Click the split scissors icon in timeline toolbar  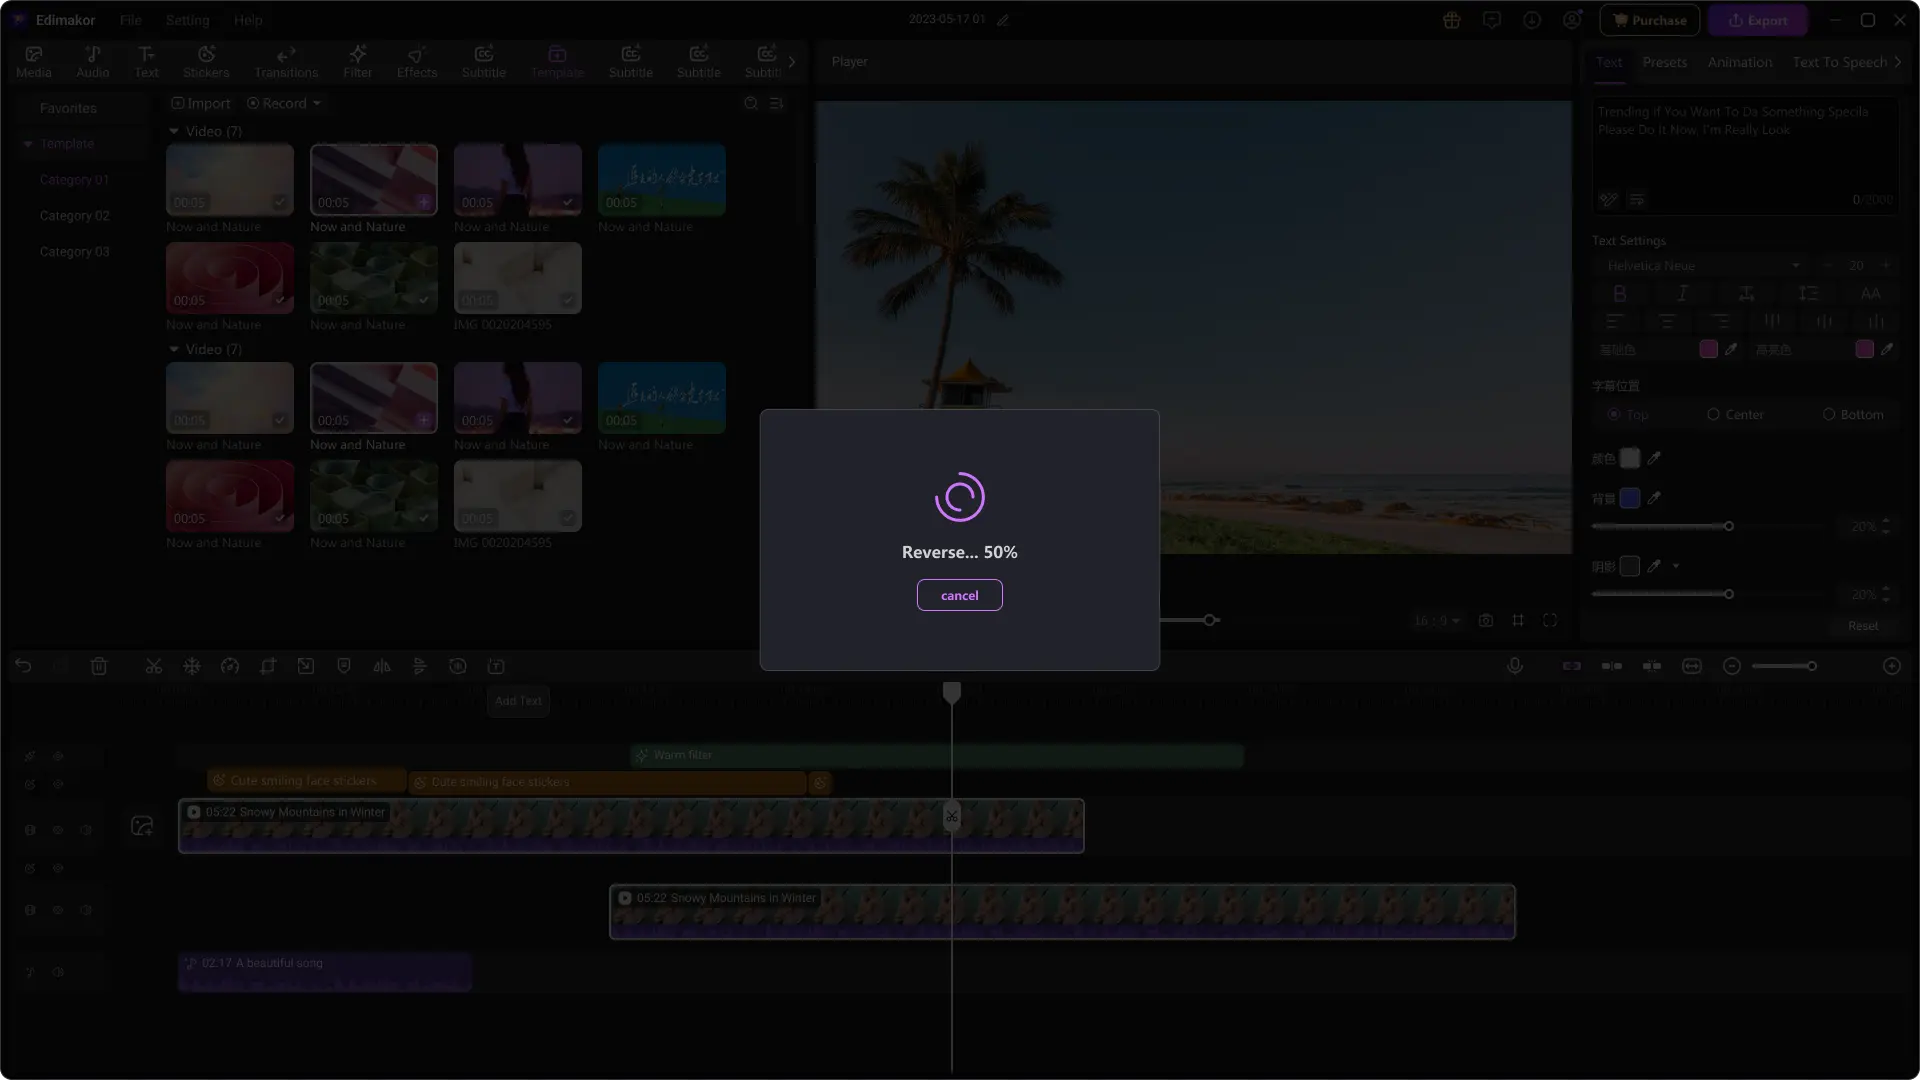point(153,666)
